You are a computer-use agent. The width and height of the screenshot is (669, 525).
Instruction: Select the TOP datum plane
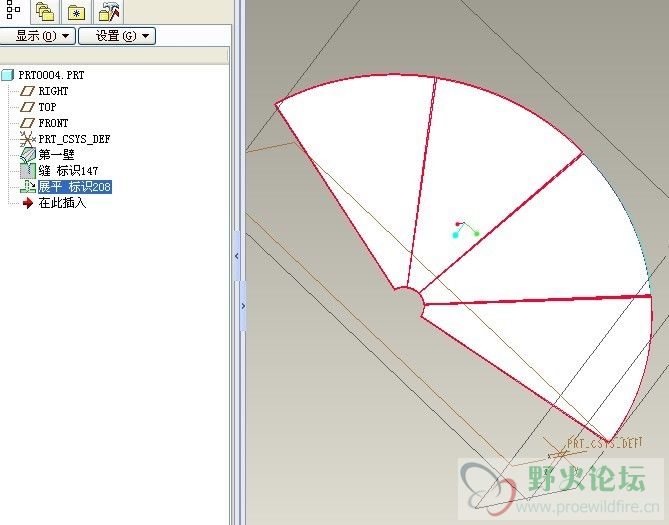[x=47, y=107]
